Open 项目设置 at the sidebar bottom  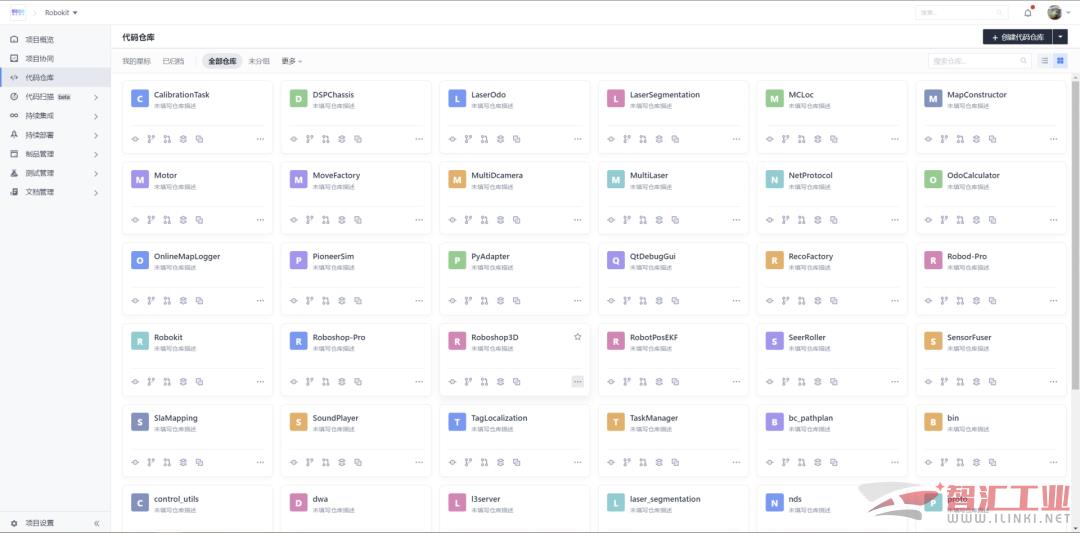(41, 523)
